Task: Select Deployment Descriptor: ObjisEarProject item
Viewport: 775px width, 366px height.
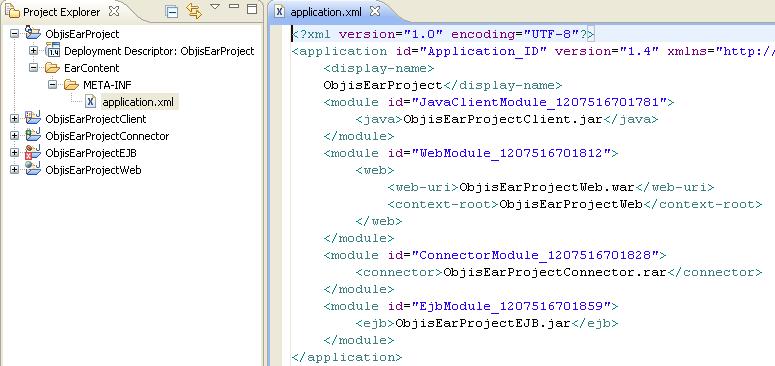Action: 159,51
